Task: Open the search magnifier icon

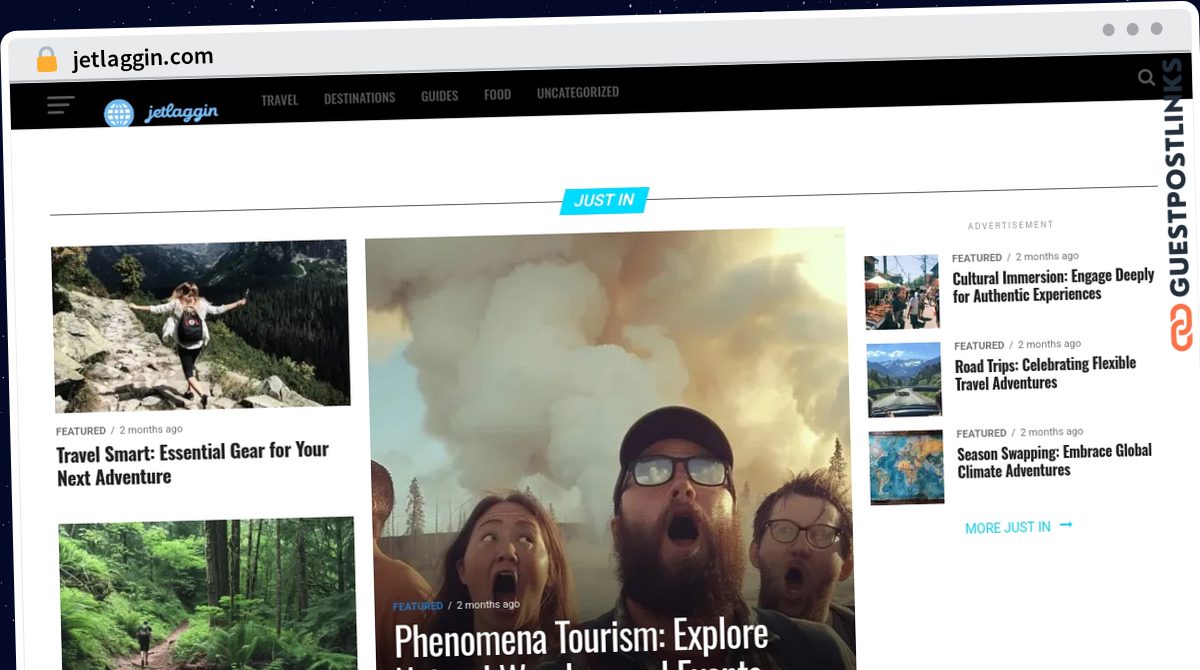Action: (x=1146, y=78)
